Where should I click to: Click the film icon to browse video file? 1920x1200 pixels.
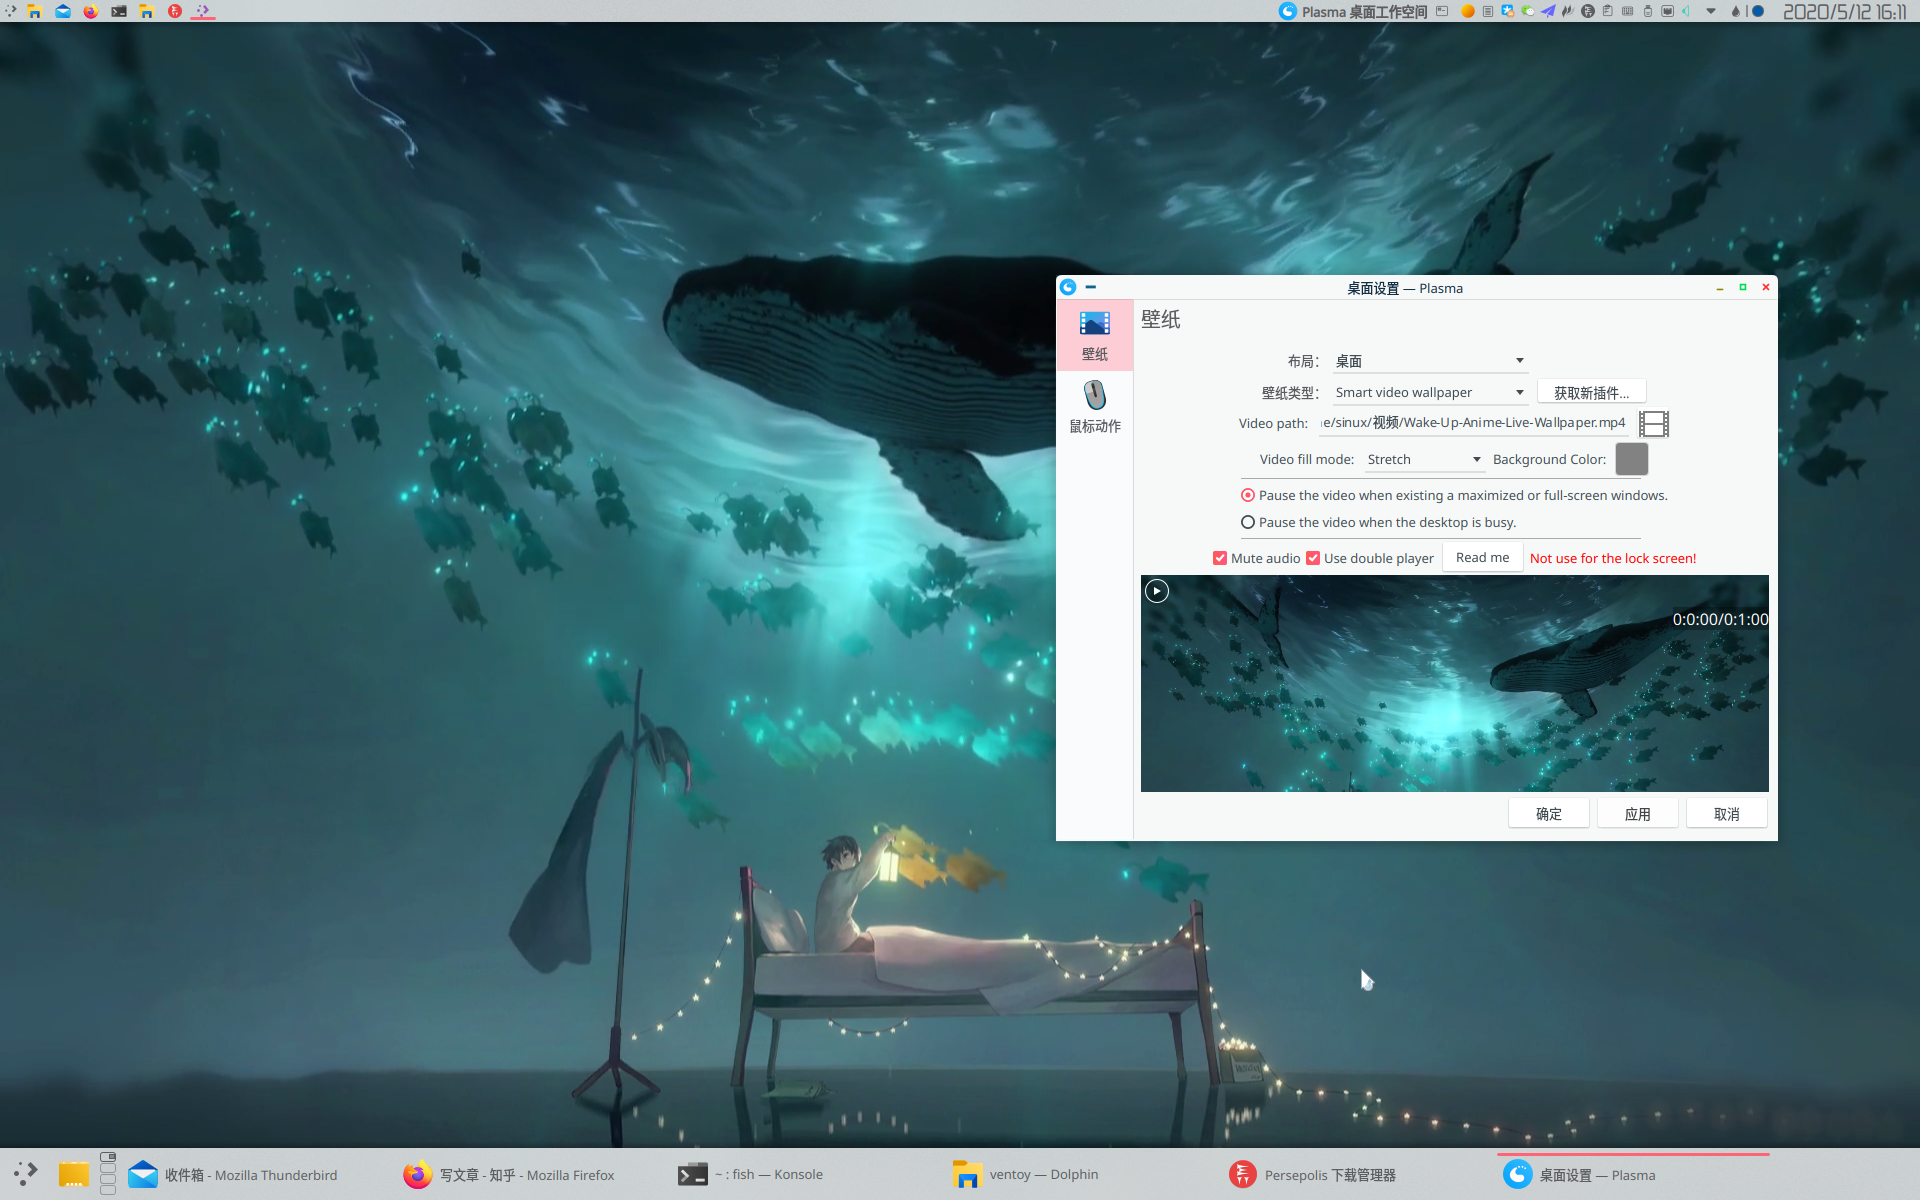[x=1654, y=424]
